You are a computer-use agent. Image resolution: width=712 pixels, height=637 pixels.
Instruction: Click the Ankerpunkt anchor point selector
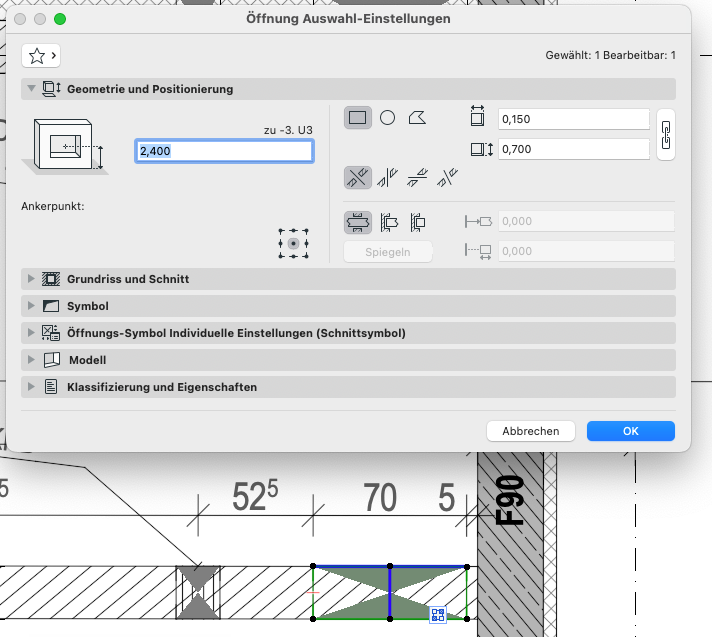click(x=293, y=243)
